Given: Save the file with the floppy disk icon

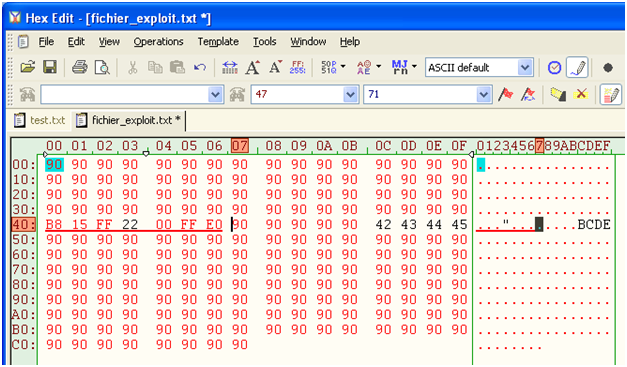Looking at the screenshot, I should (50, 67).
